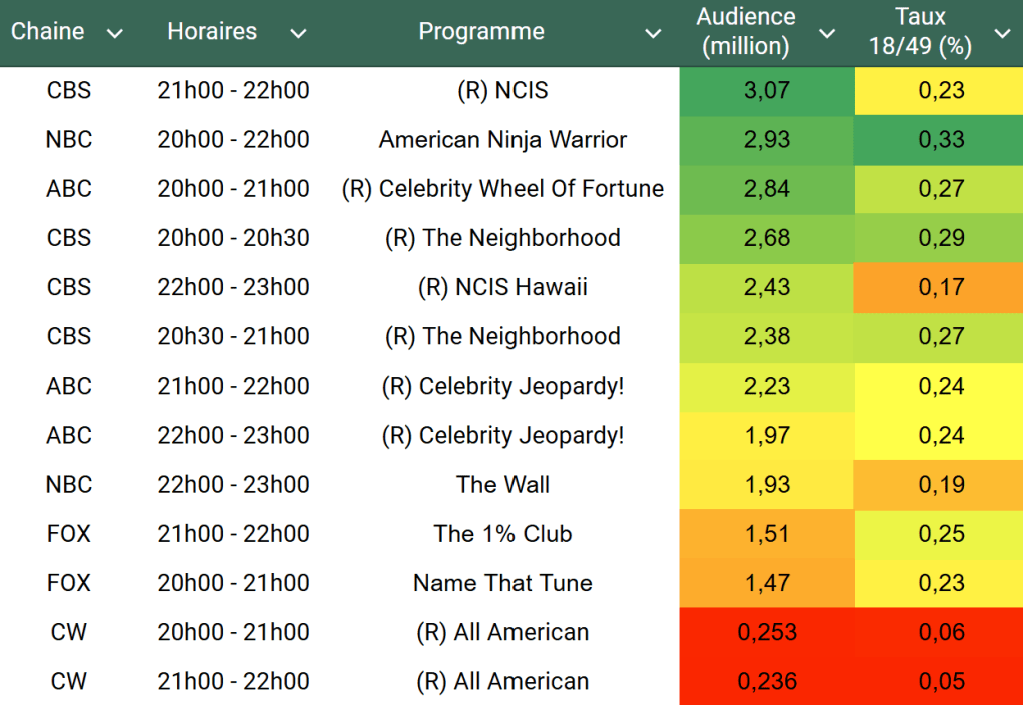
Task: Click the 3,07 audience cell
Action: pyautogui.click(x=767, y=91)
